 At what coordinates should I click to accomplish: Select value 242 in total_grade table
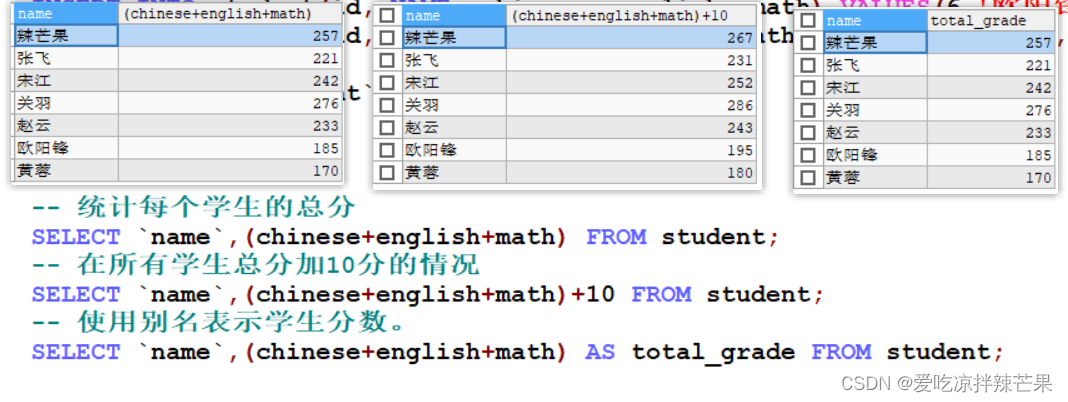(x=992, y=88)
